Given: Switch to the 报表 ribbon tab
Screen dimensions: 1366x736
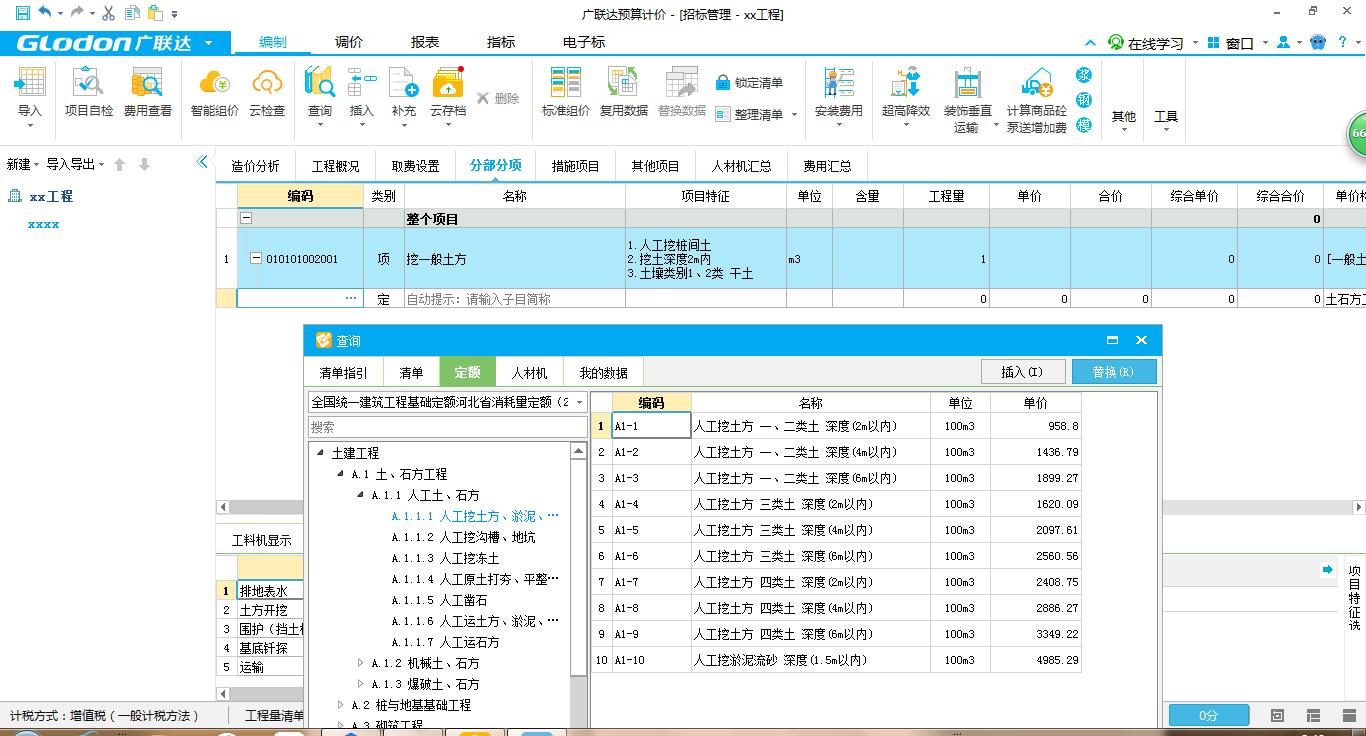Looking at the screenshot, I should point(424,42).
